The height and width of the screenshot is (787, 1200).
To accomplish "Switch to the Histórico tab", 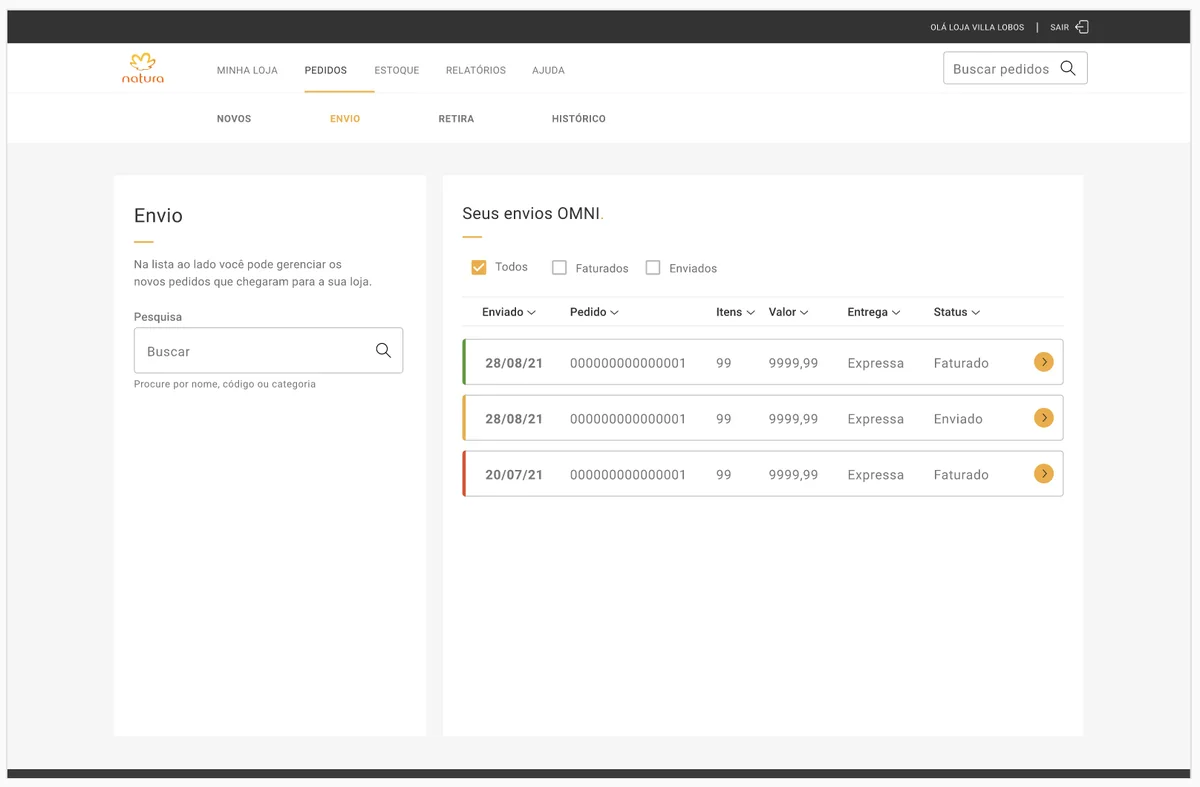I will point(579,119).
